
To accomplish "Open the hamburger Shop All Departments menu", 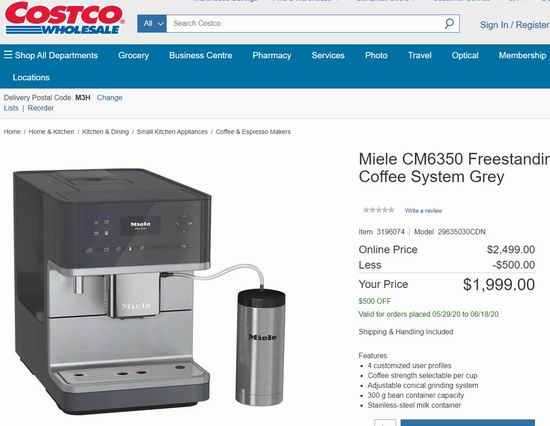I will pyautogui.click(x=51, y=55).
